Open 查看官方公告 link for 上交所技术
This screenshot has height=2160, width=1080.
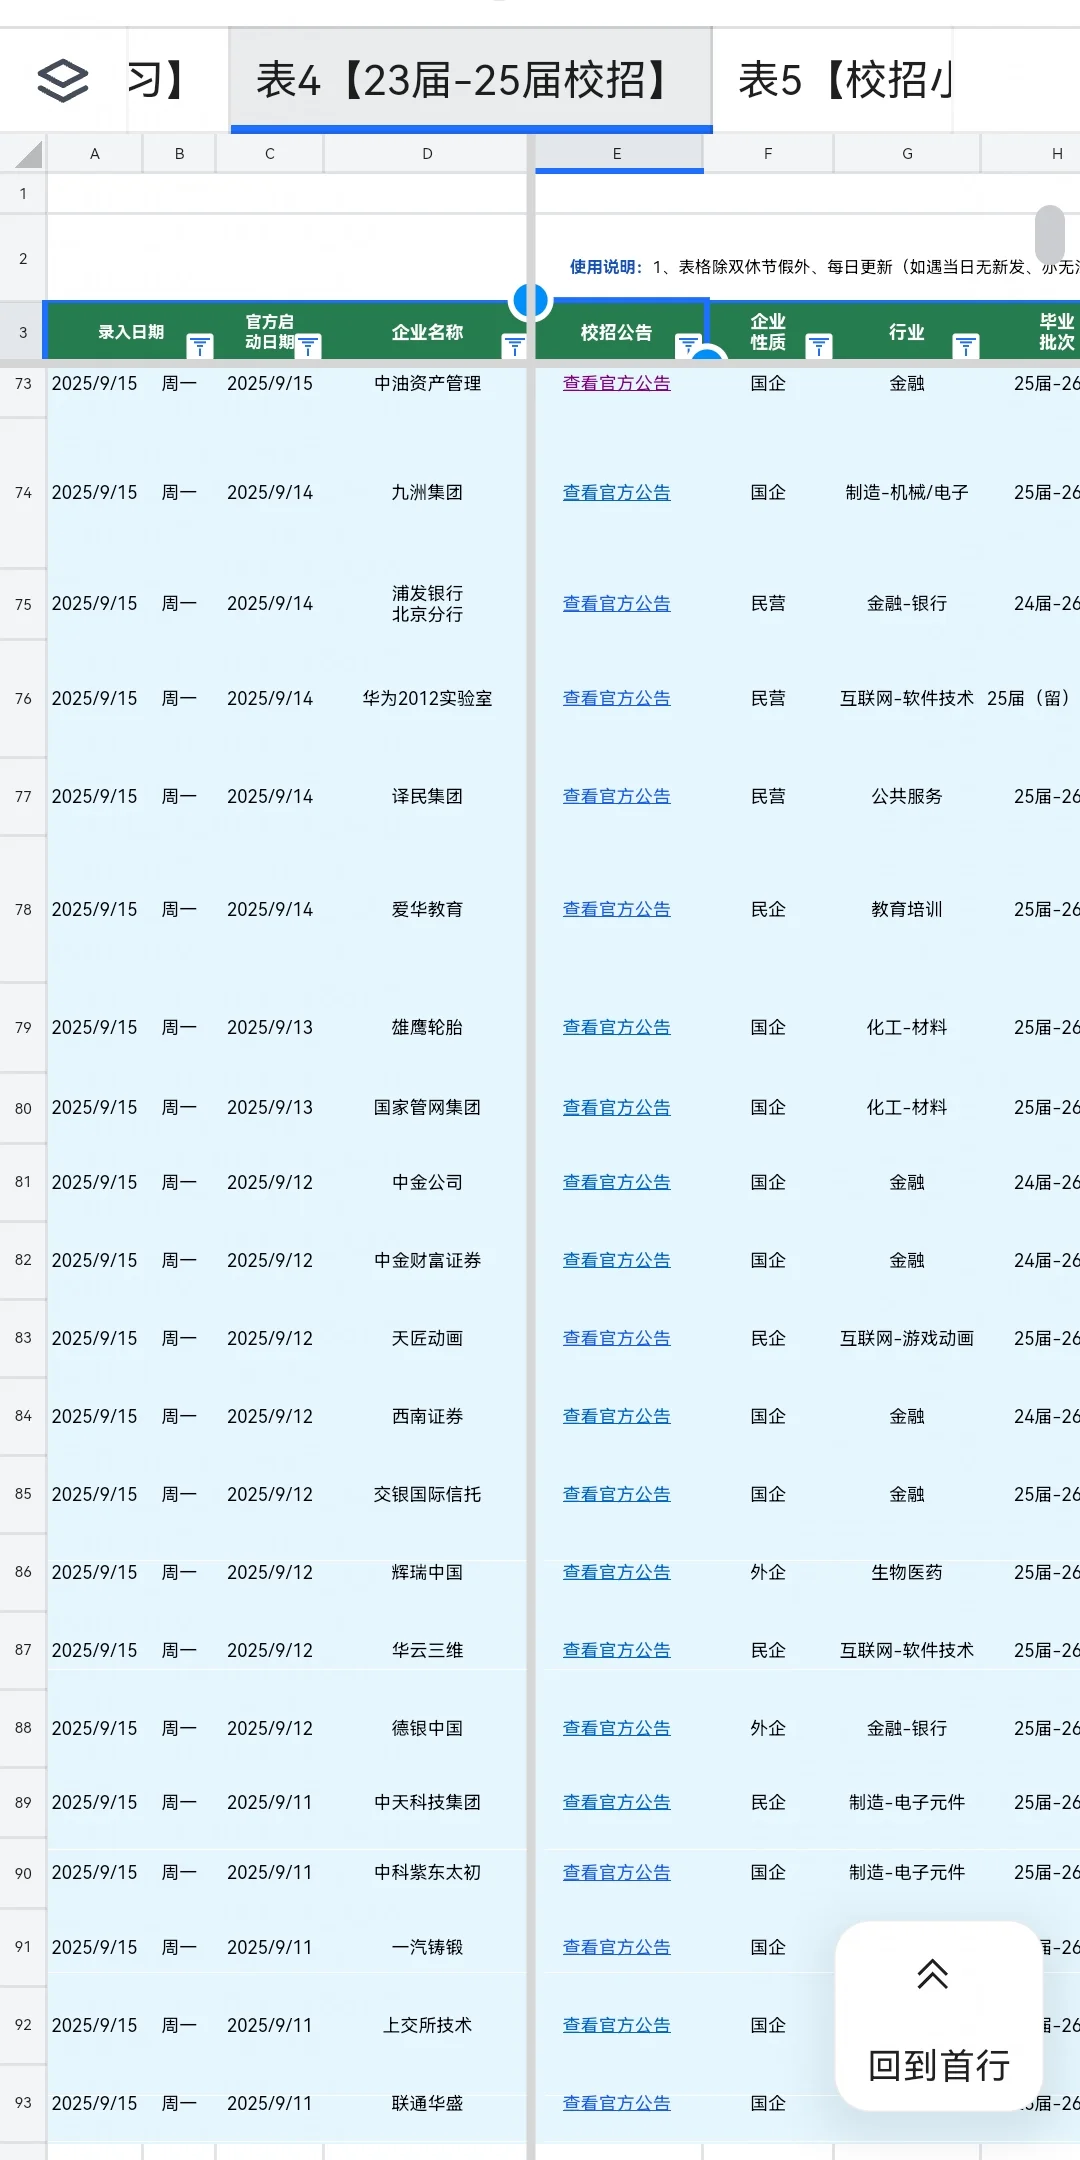[617, 2025]
